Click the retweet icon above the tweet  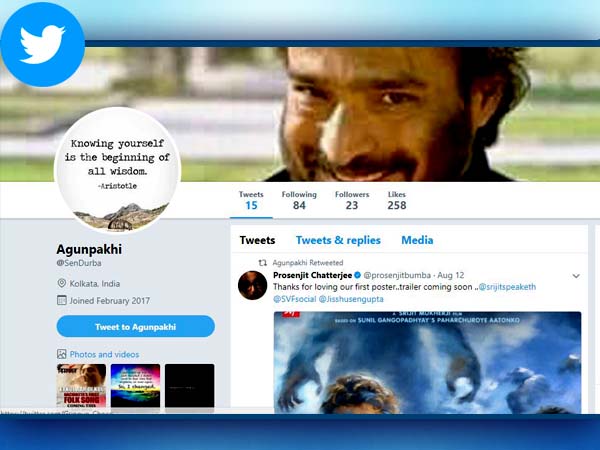coord(262,263)
